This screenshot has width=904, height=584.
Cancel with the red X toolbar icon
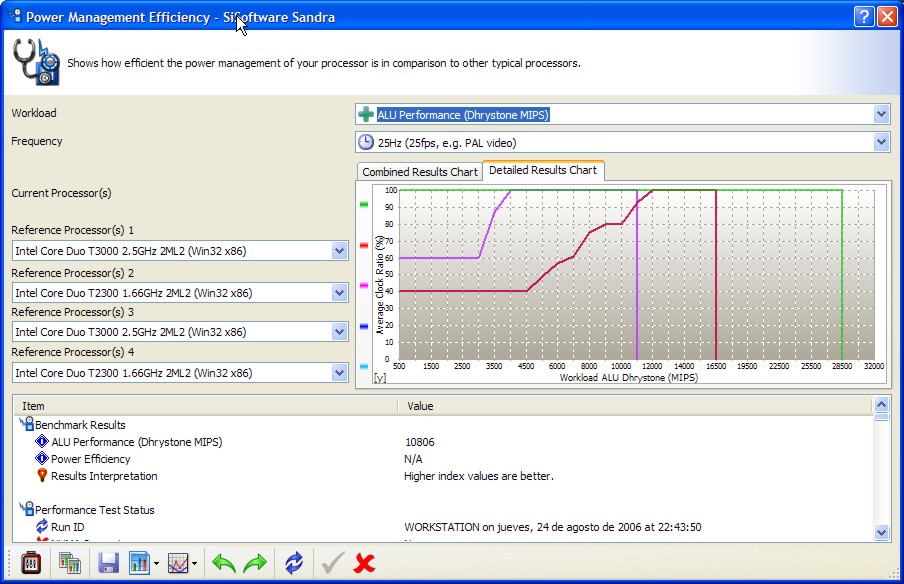coord(364,563)
